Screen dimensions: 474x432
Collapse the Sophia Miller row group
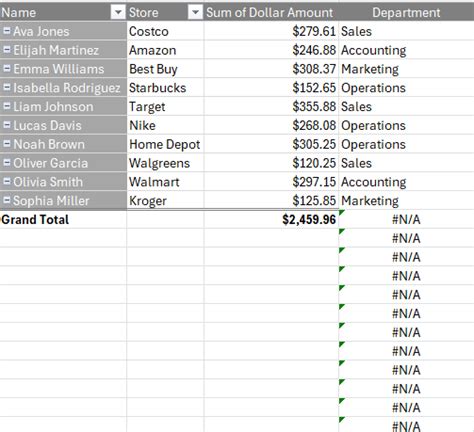click(7, 200)
